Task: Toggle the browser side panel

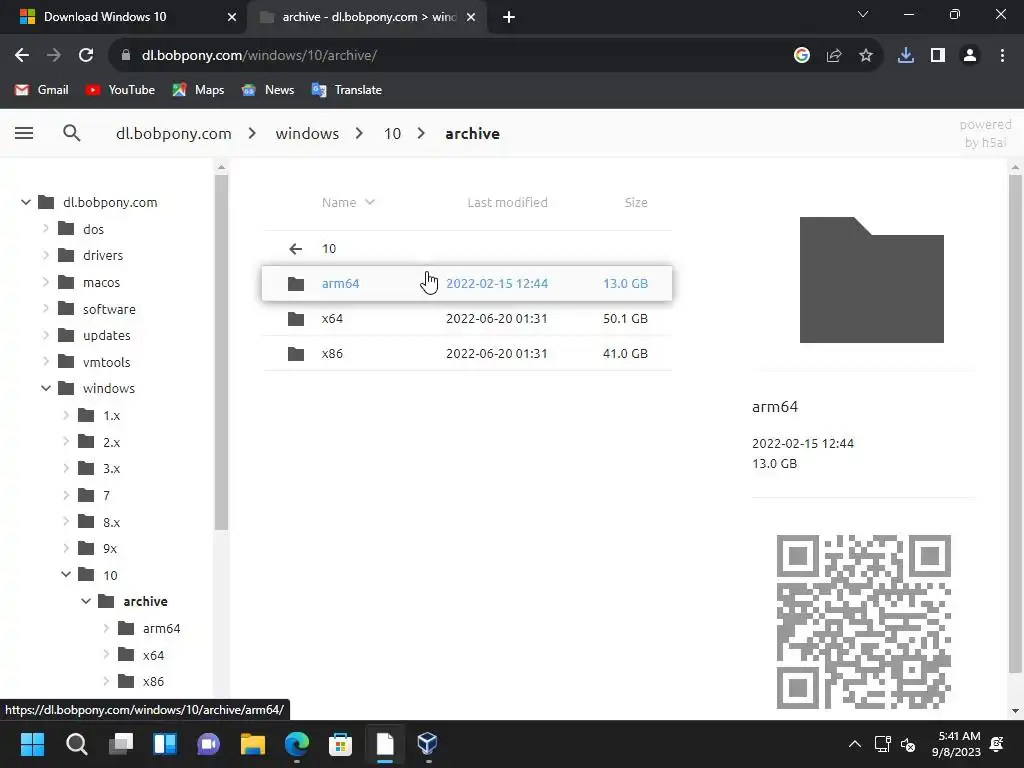Action: coord(938,56)
